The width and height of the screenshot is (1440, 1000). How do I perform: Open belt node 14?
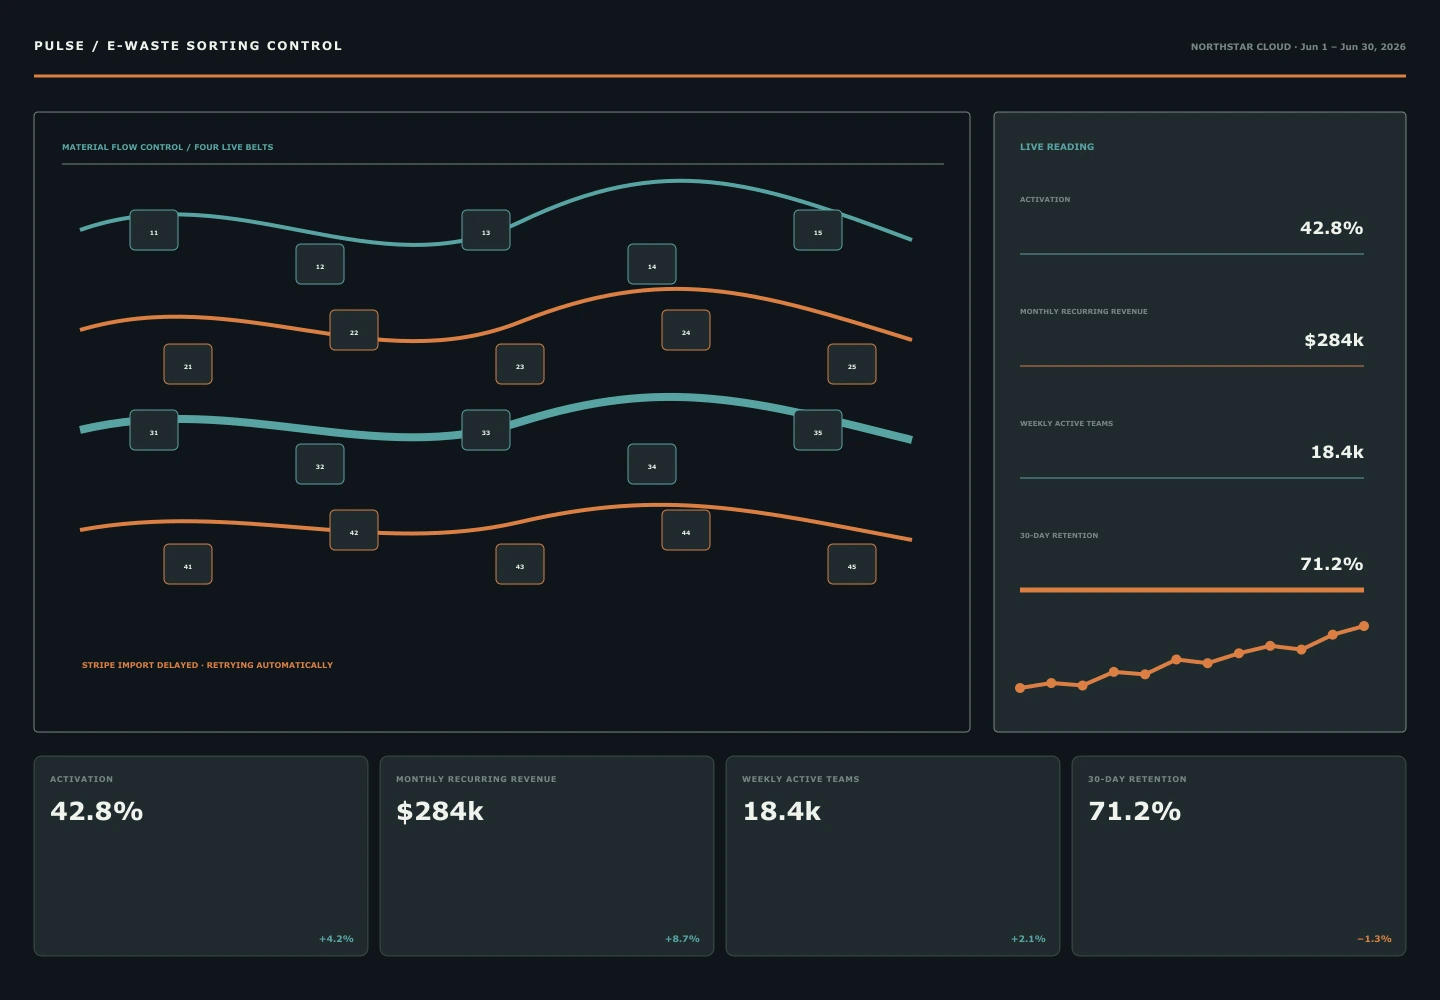click(652, 264)
